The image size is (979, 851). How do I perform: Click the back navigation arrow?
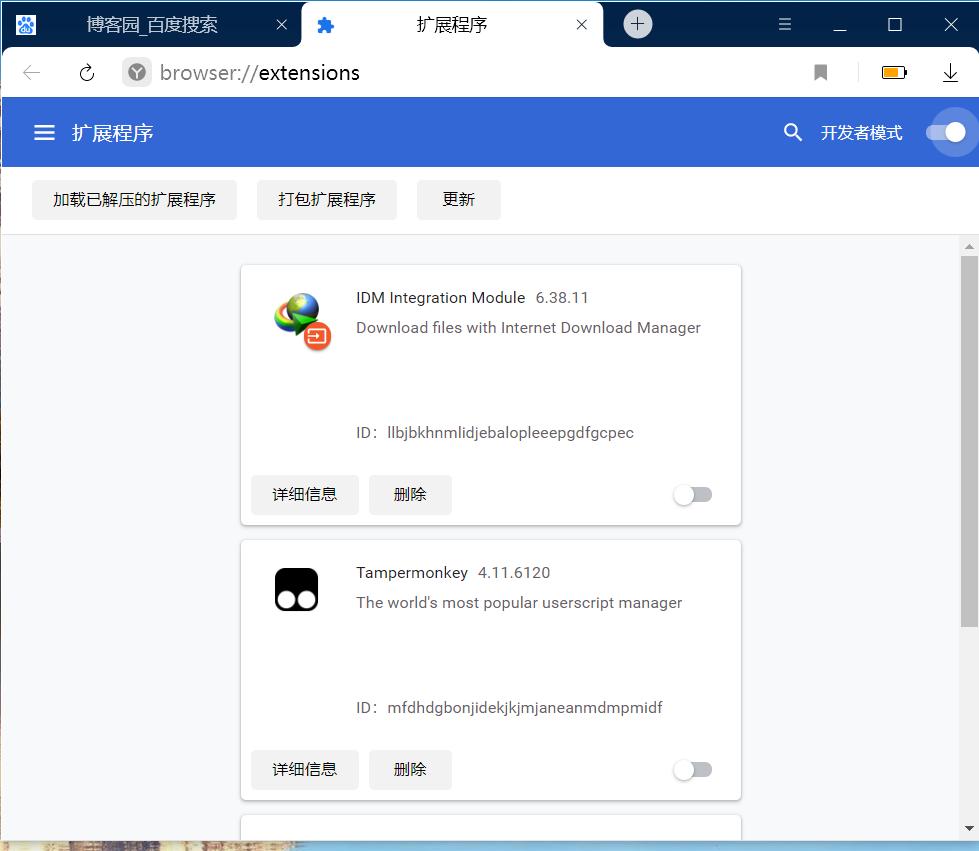30,72
